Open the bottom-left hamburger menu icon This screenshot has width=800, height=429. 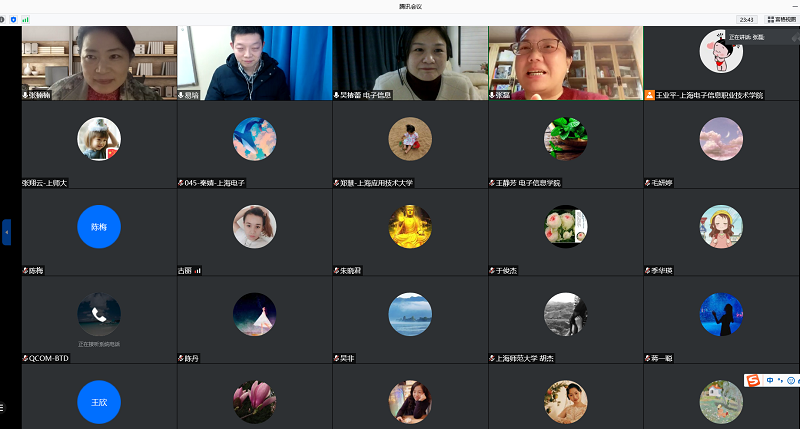click(x=3, y=407)
